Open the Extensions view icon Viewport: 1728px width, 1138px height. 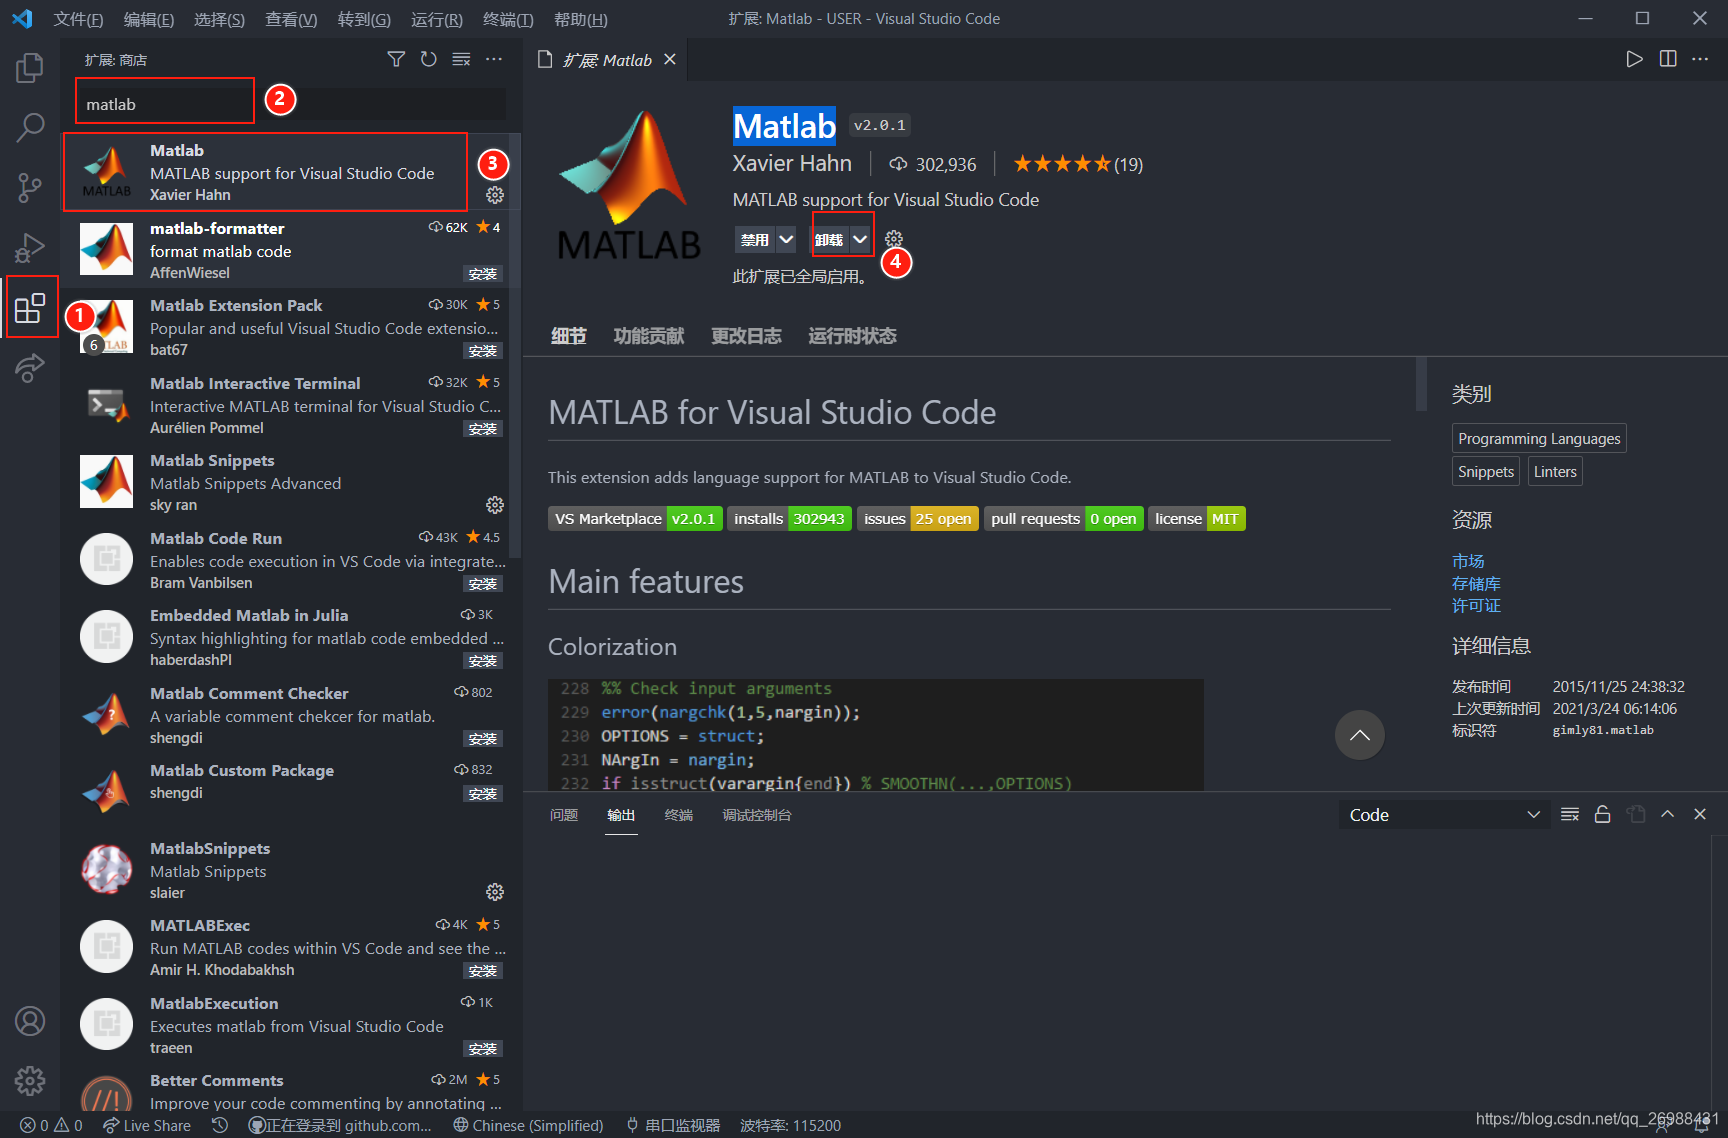click(x=30, y=307)
